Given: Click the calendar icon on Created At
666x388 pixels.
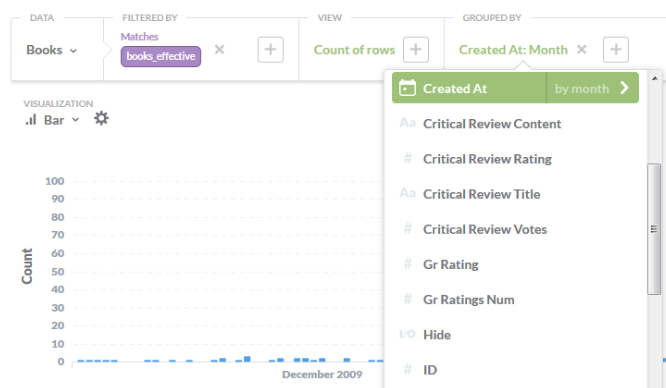Looking at the screenshot, I should point(407,88).
